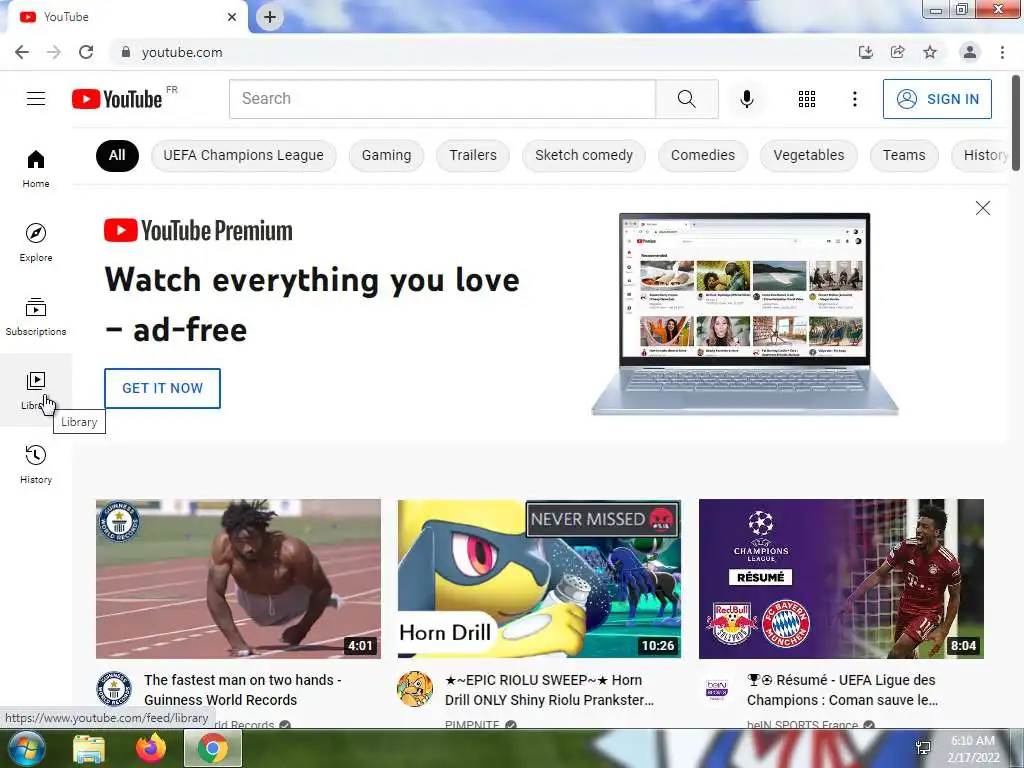Select the Teams chip
The image size is (1024, 768).
(x=904, y=155)
